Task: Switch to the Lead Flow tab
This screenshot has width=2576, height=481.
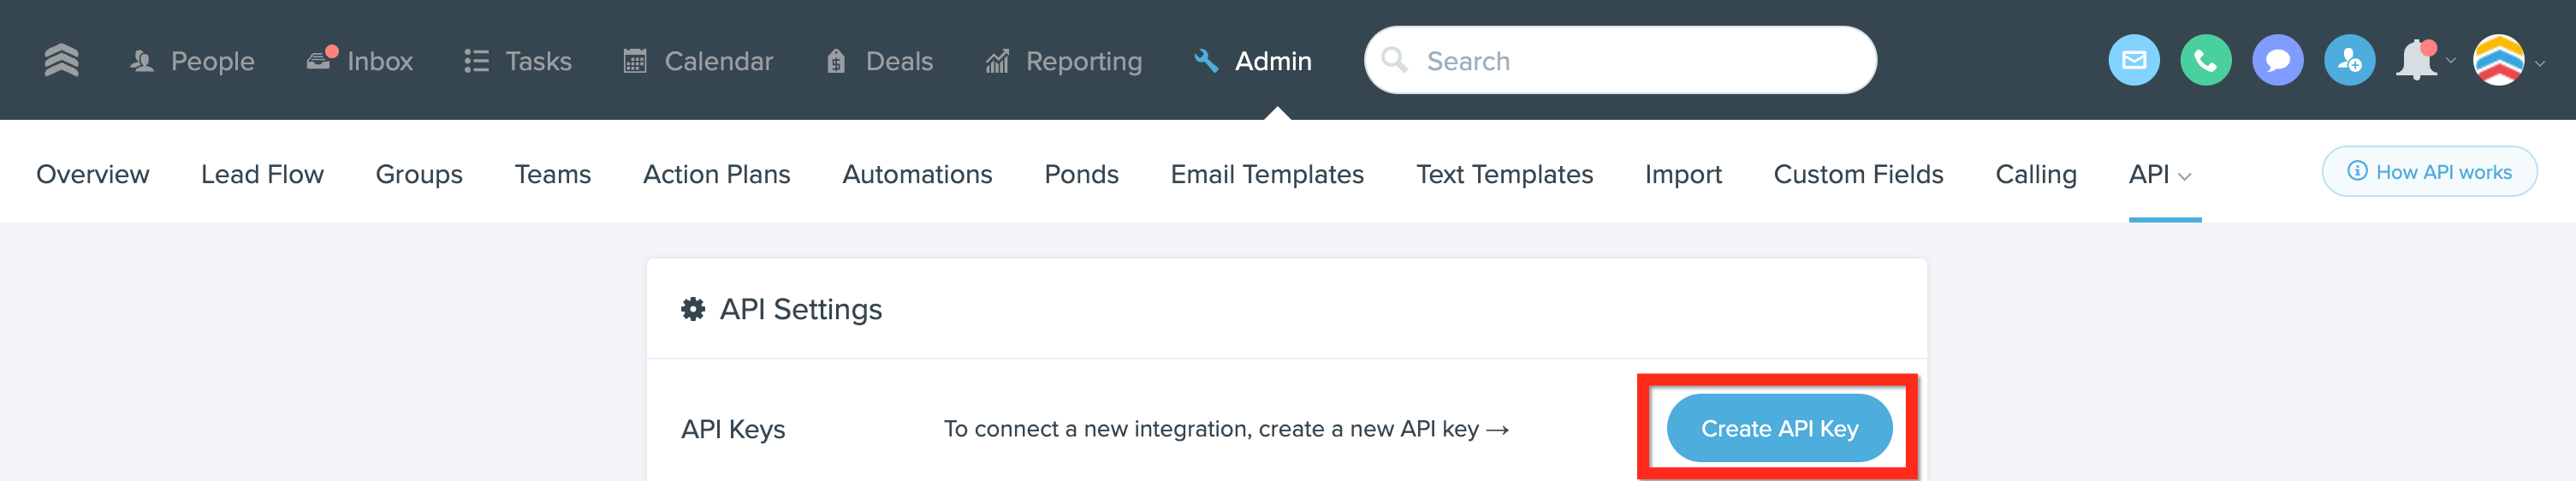Action: 262,174
